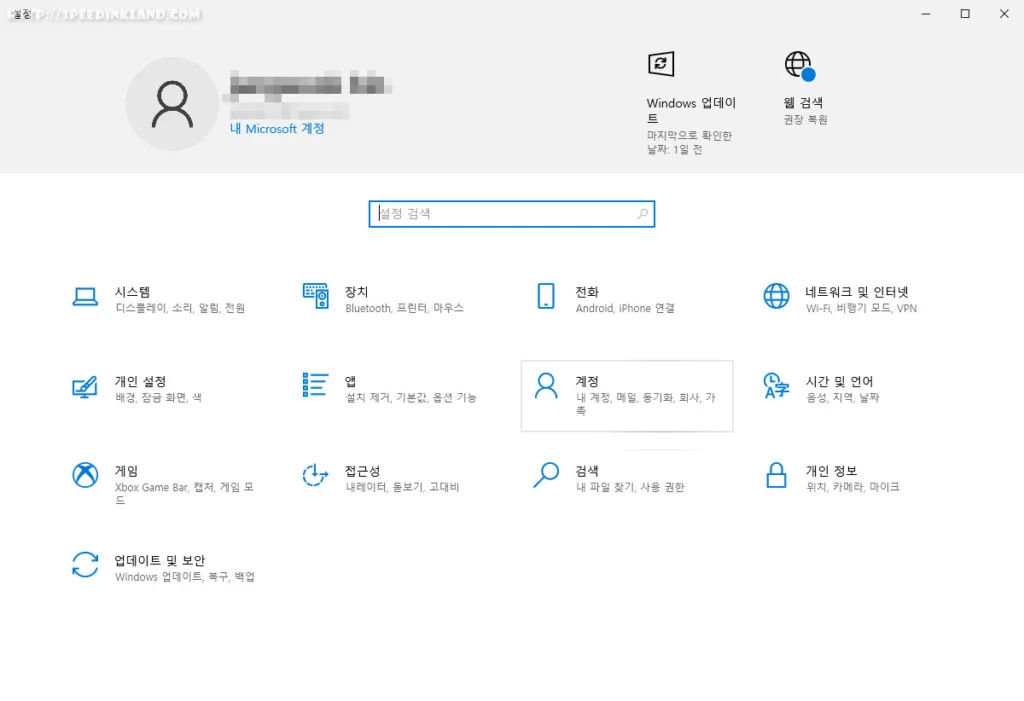The image size is (1024, 701).
Task: Click the user profile avatar picture
Action: pyautogui.click(x=172, y=104)
